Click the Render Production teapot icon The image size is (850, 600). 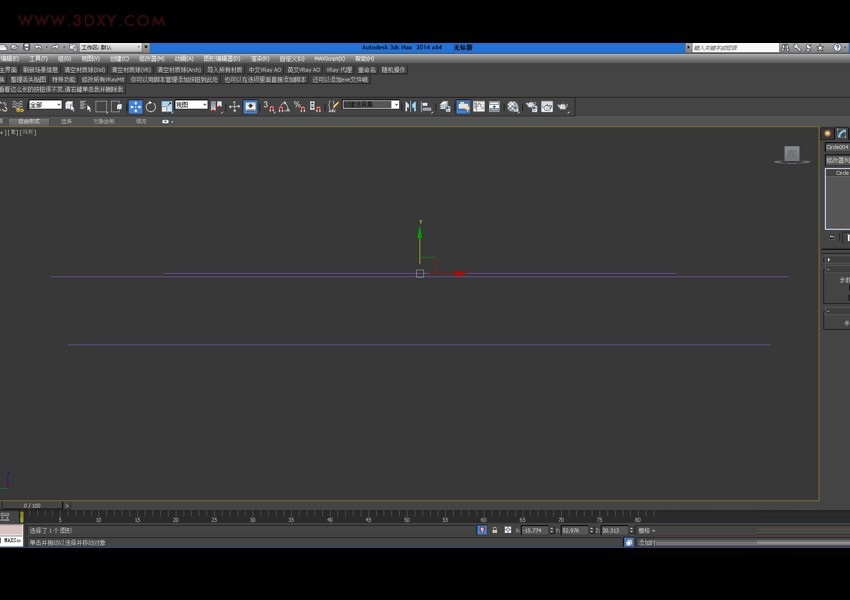tap(563, 107)
